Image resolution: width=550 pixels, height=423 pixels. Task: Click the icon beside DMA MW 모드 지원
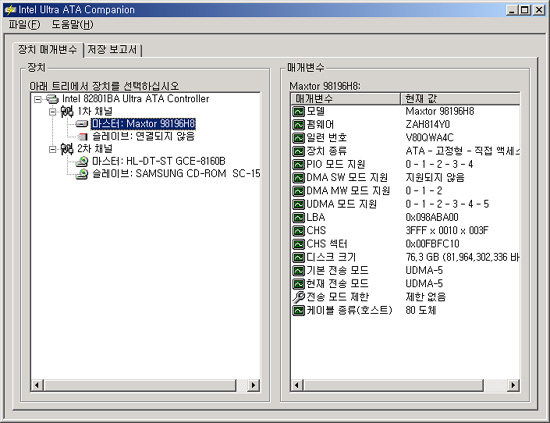(x=299, y=192)
